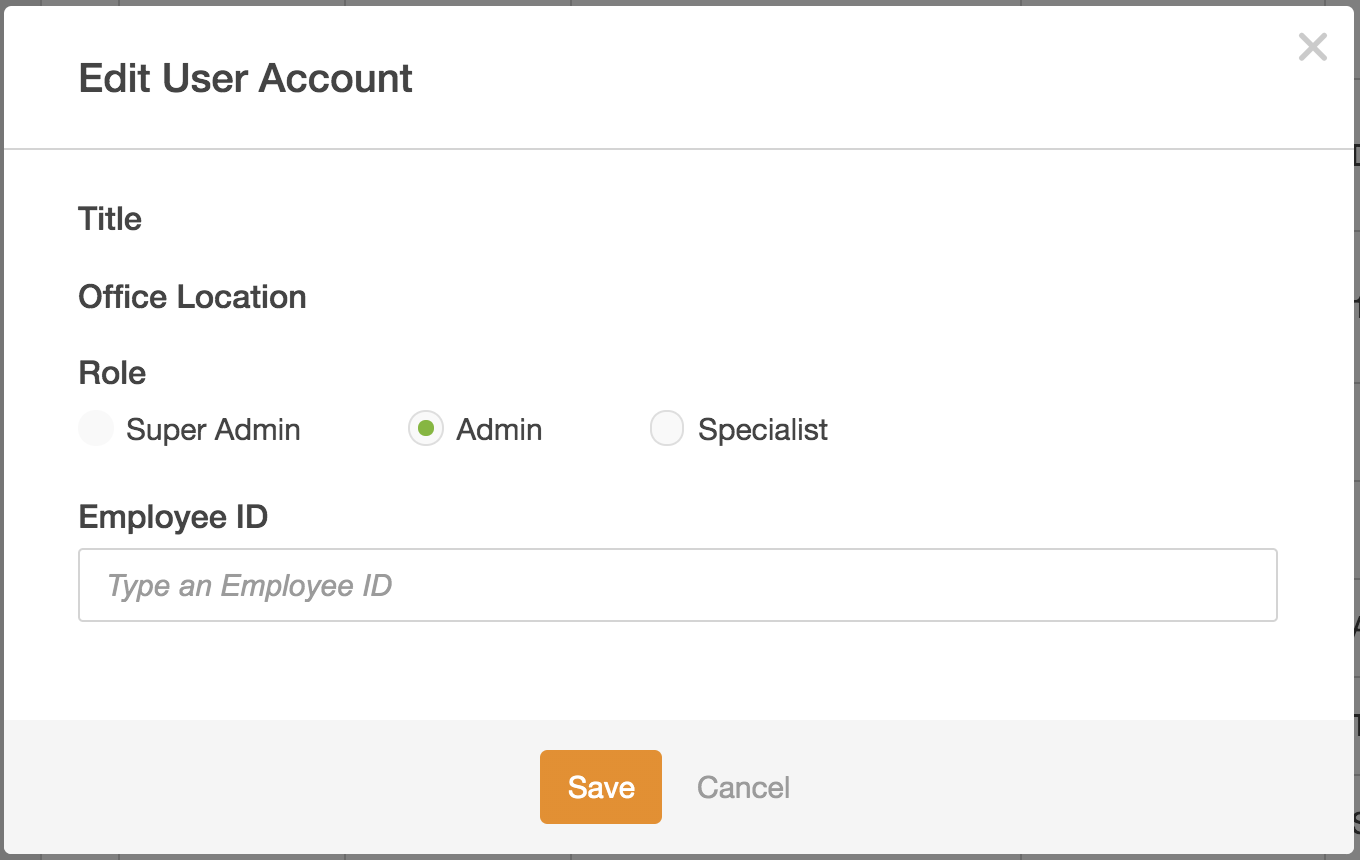Click the Employee ID field label

click(x=173, y=517)
